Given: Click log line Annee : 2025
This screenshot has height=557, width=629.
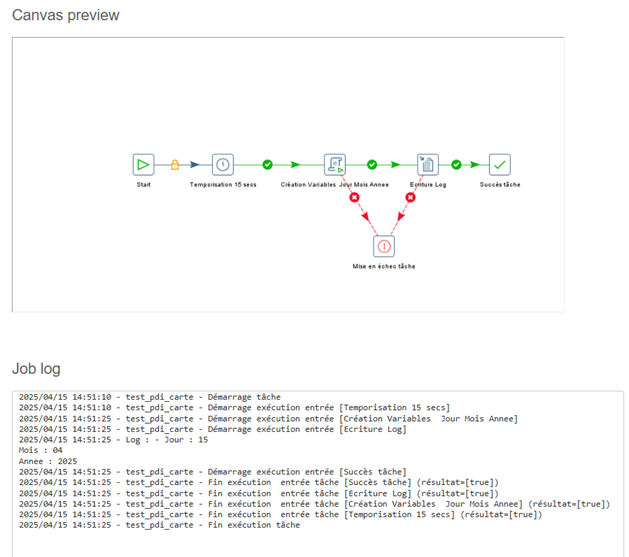Looking at the screenshot, I should [48, 461].
